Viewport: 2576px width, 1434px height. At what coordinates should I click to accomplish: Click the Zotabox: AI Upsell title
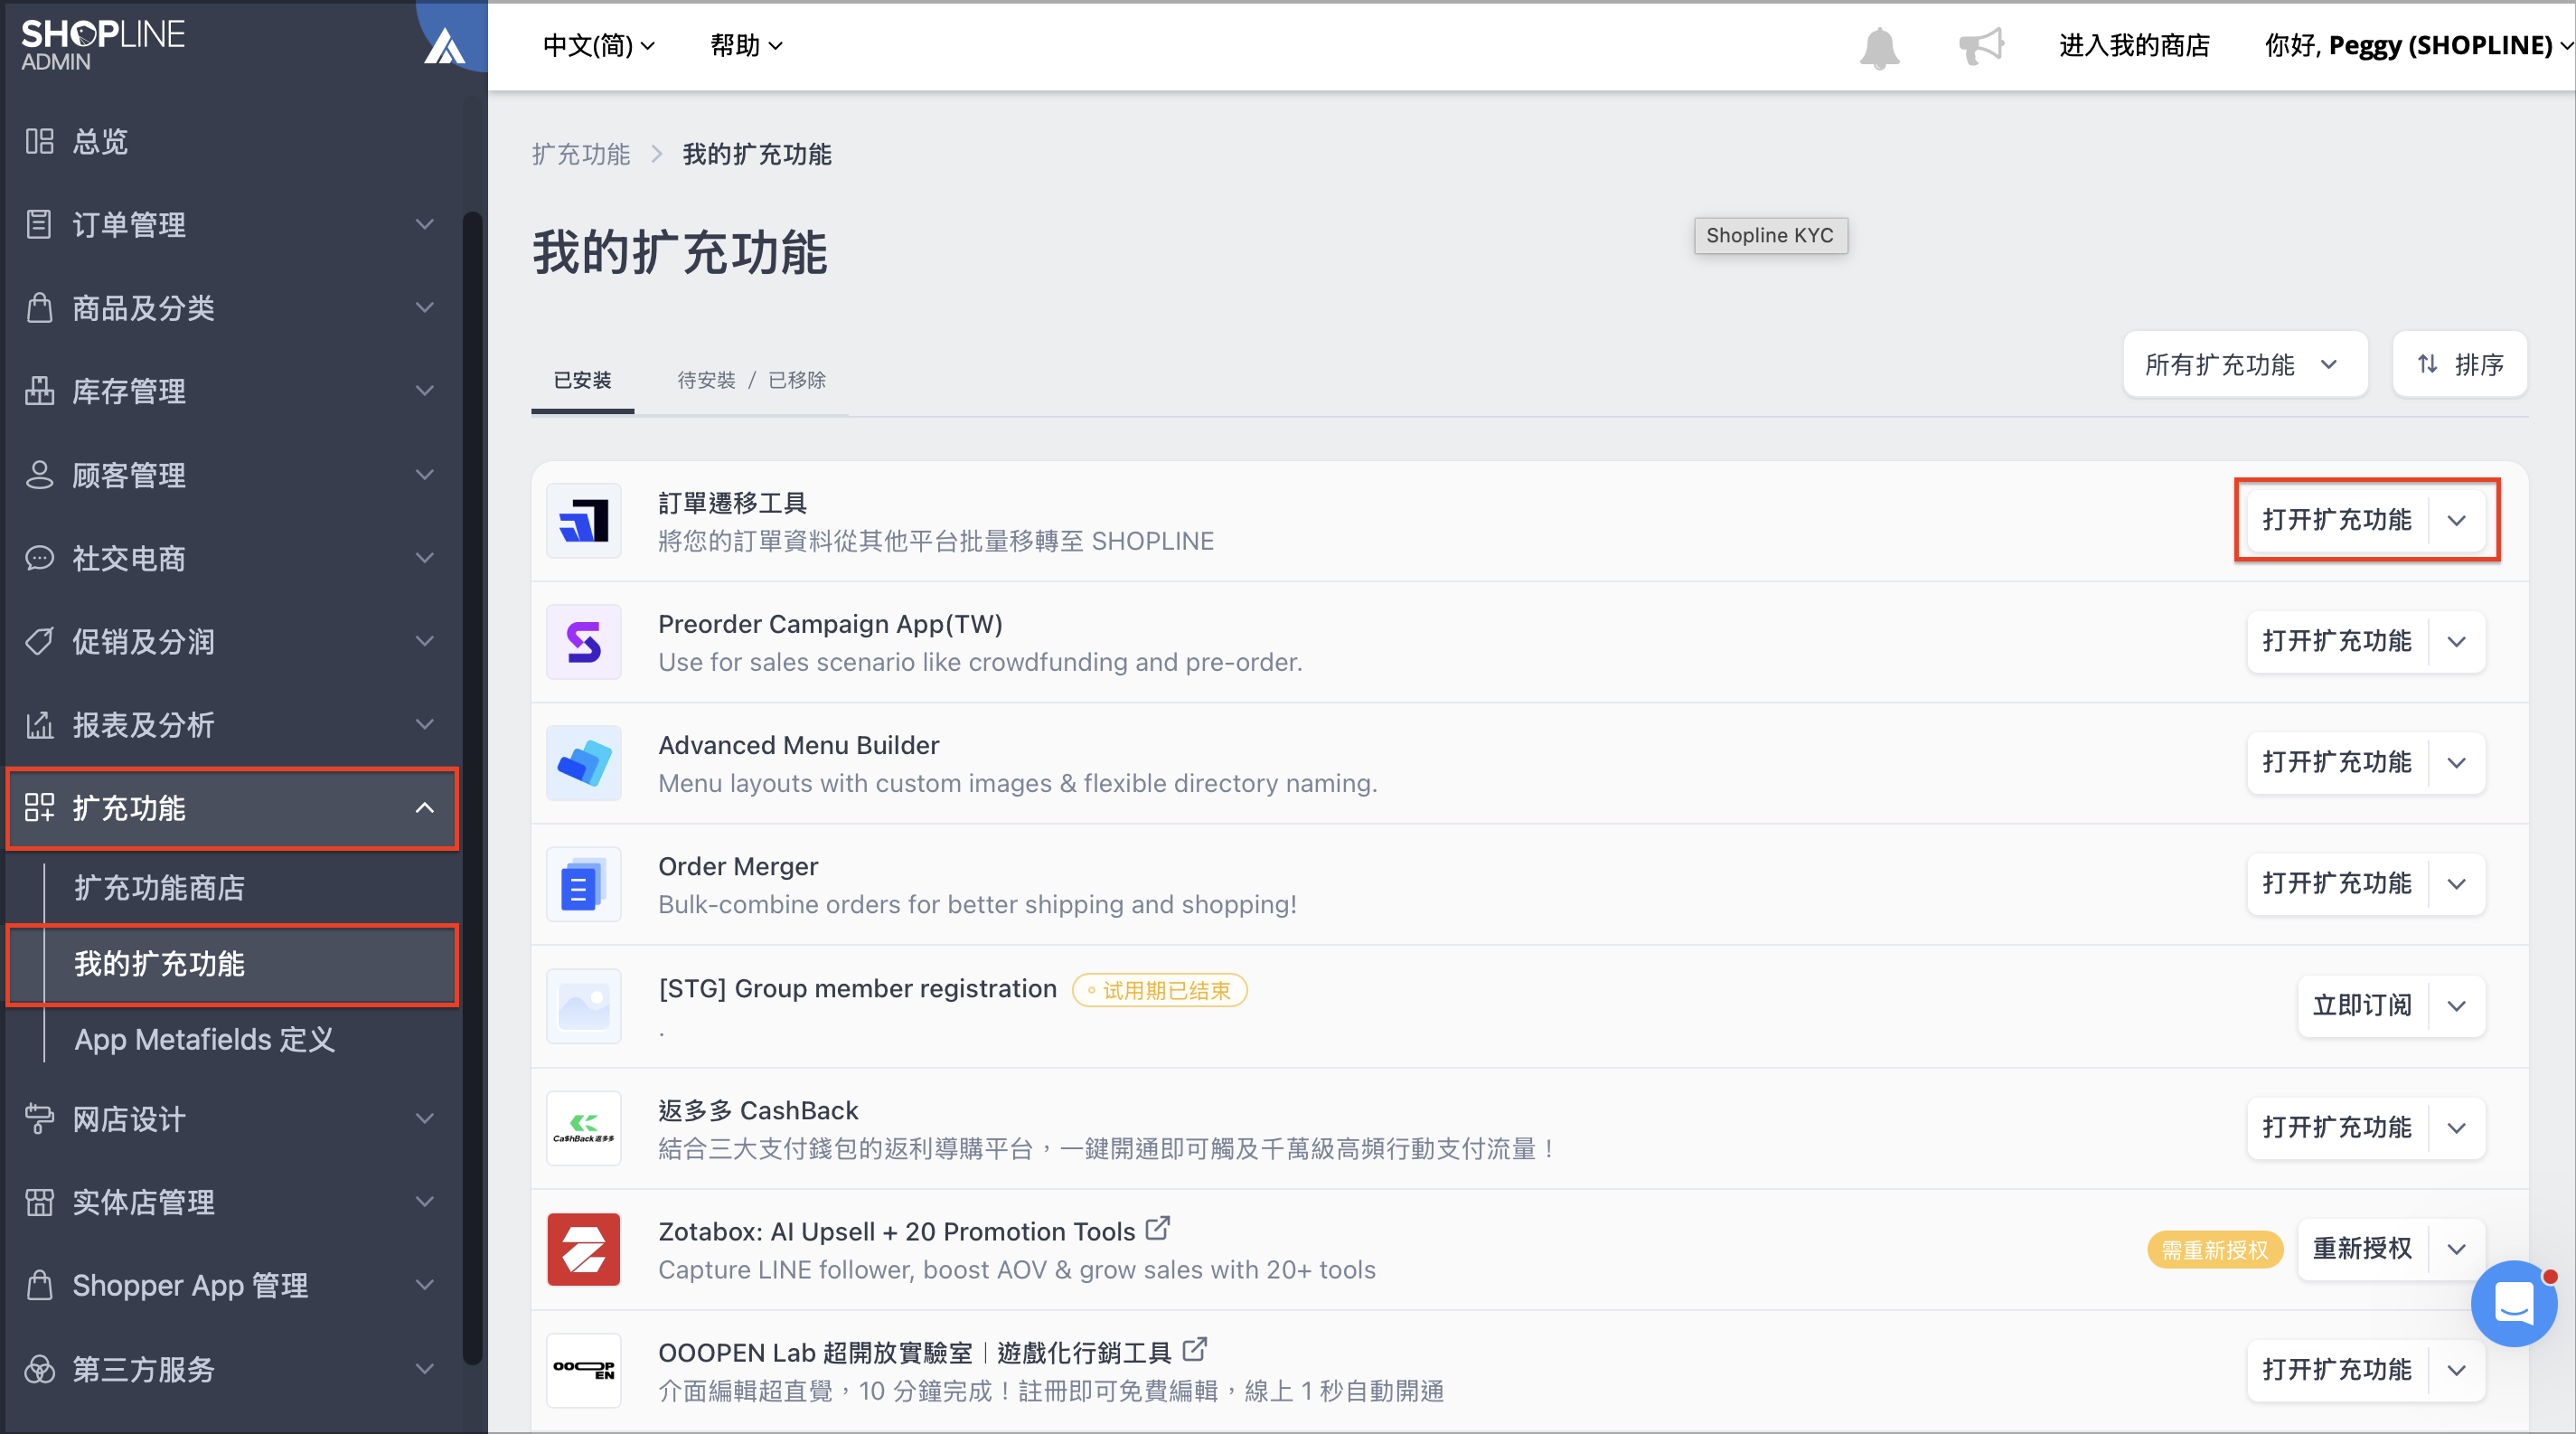[x=897, y=1231]
